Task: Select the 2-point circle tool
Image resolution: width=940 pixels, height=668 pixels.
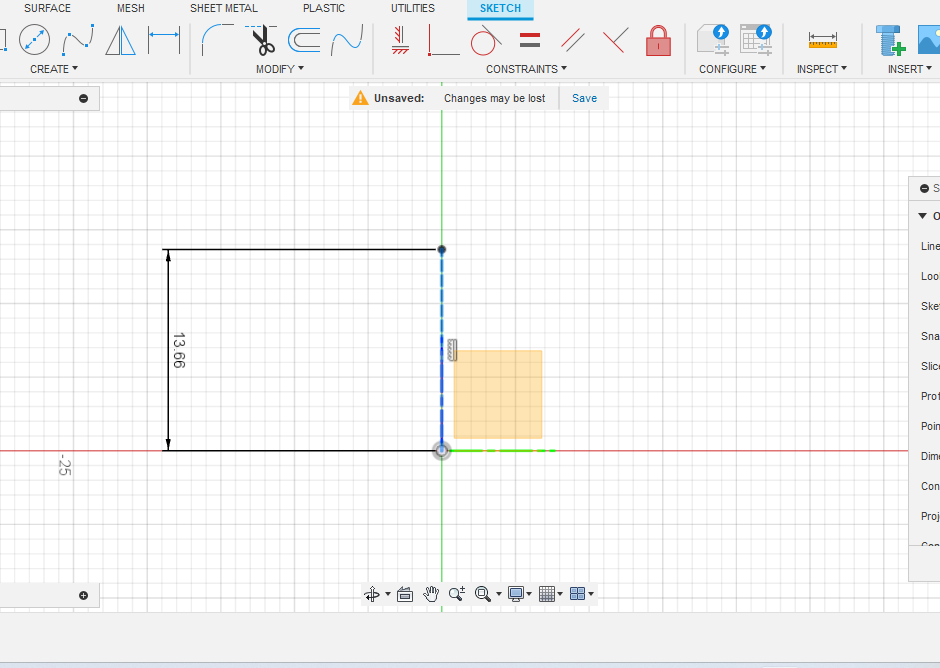Action: coord(34,40)
